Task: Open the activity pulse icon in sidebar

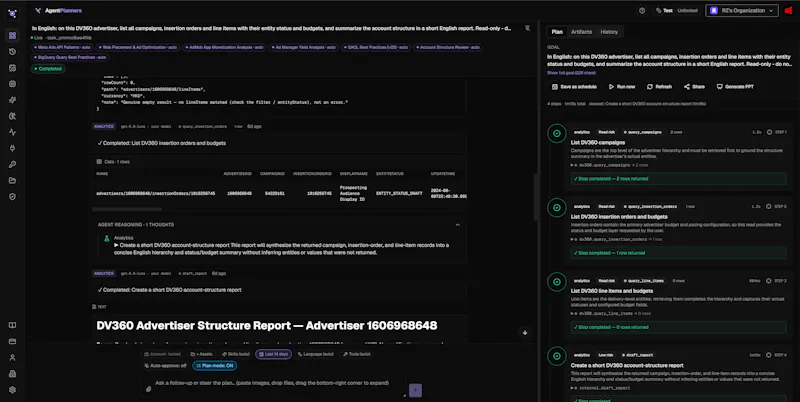Action: click(x=12, y=132)
